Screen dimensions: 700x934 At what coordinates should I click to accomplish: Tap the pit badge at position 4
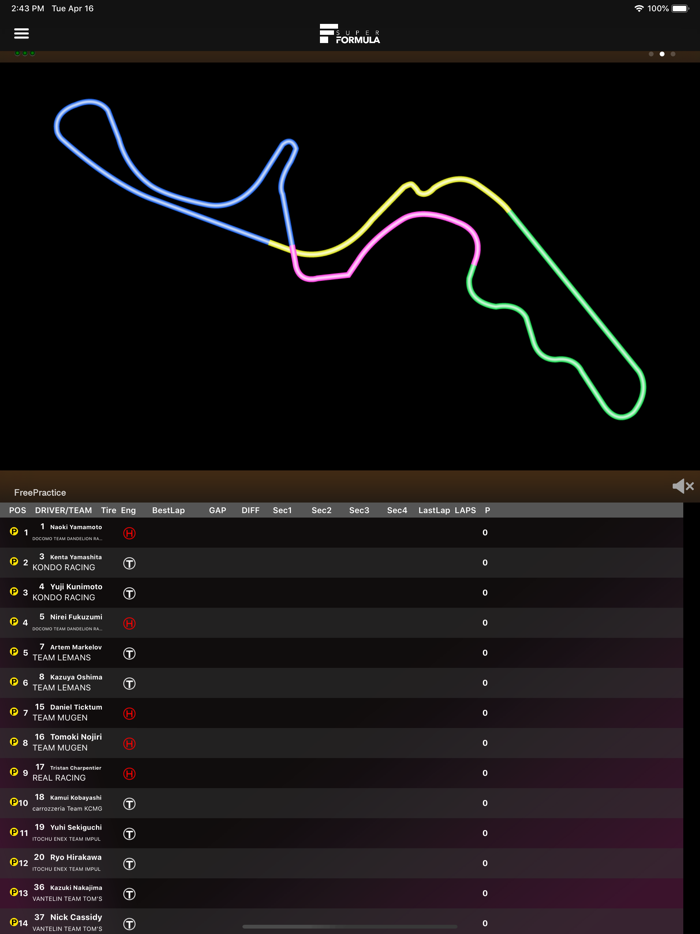pos(14,621)
